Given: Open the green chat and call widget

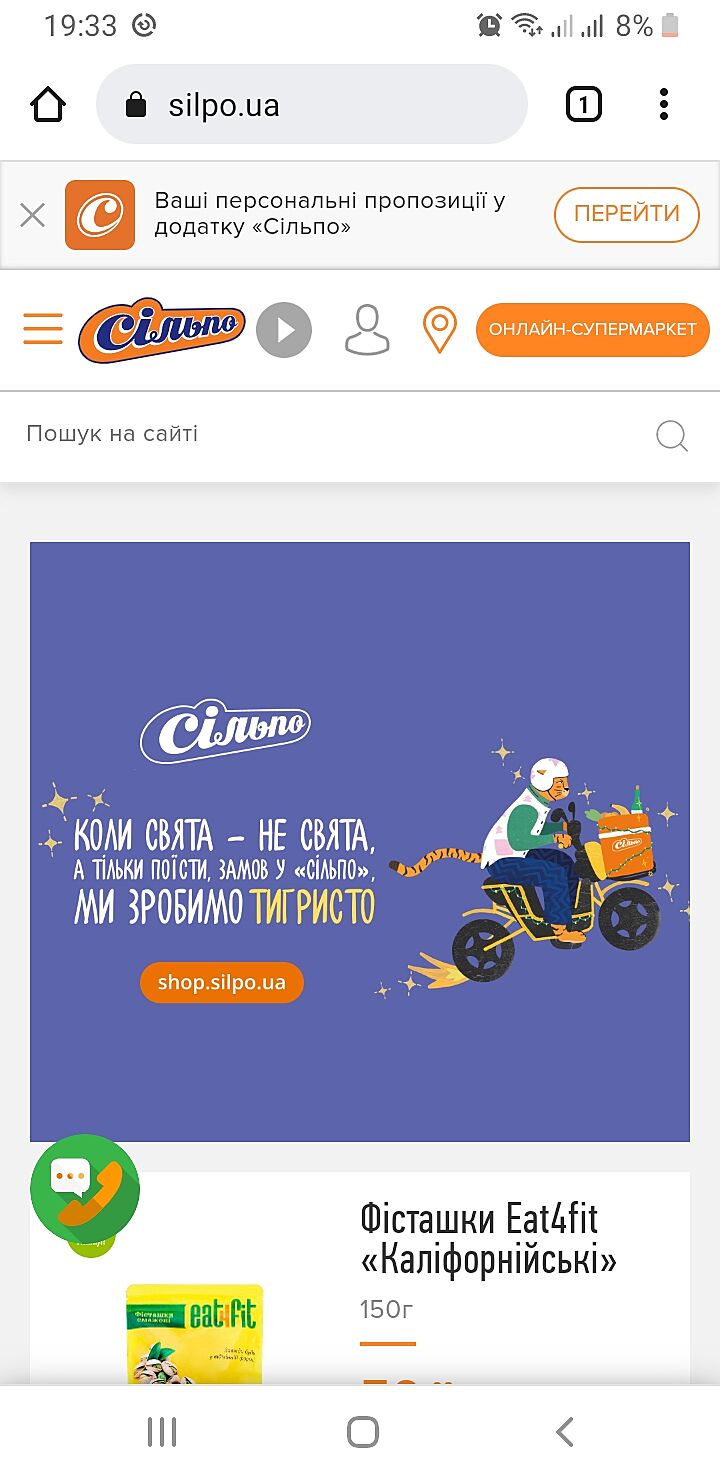Looking at the screenshot, I should (x=85, y=1189).
